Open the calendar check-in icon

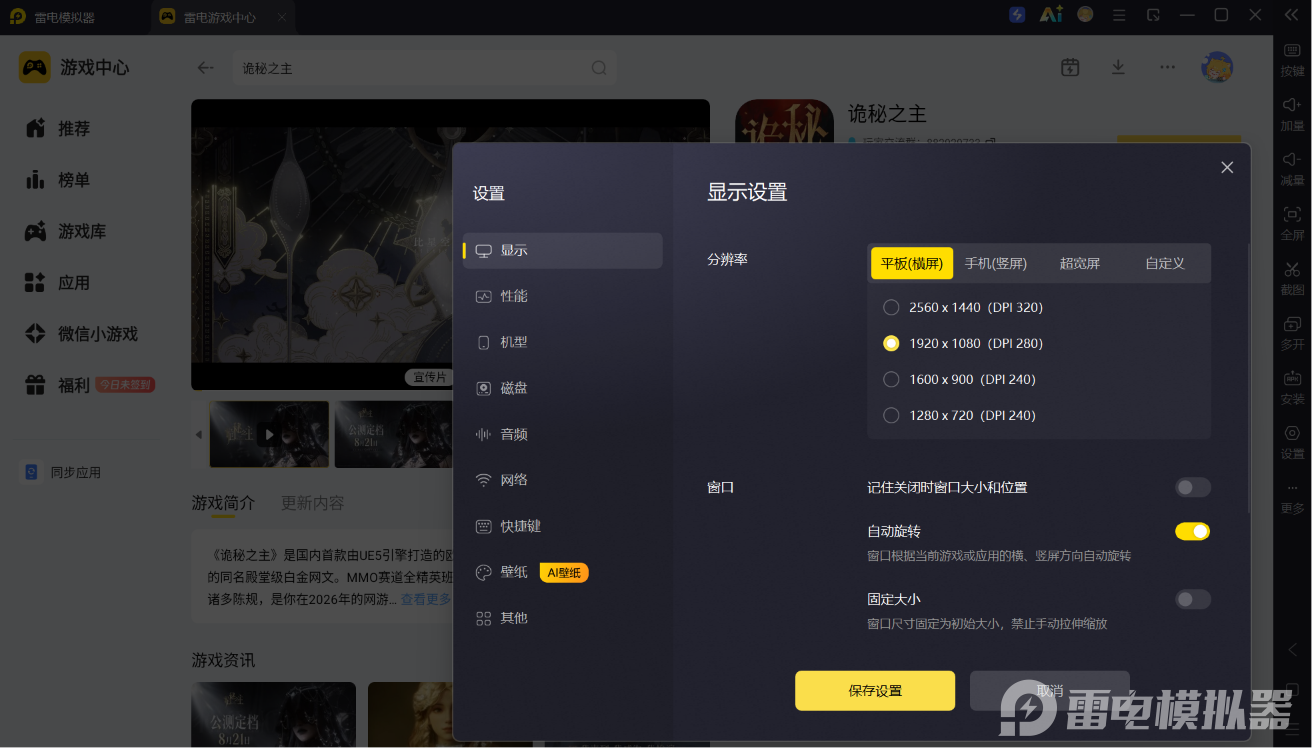pos(1070,67)
